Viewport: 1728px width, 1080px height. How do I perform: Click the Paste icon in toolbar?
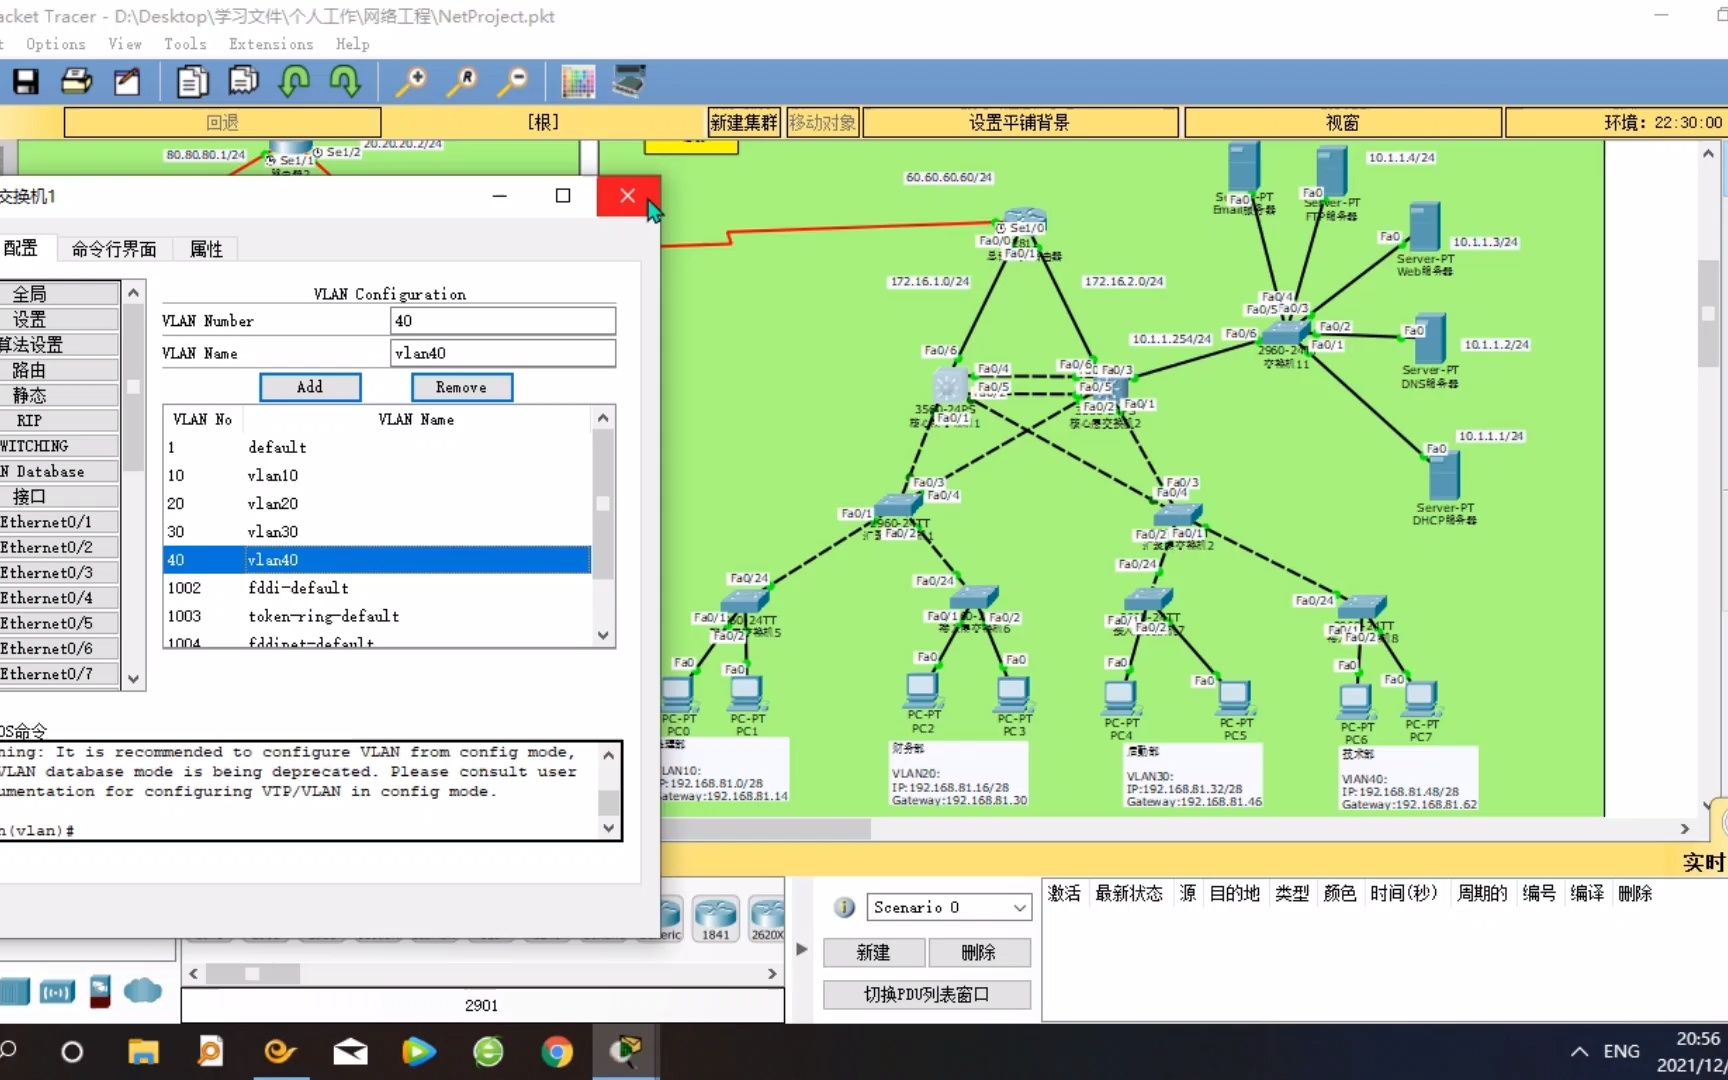point(243,82)
